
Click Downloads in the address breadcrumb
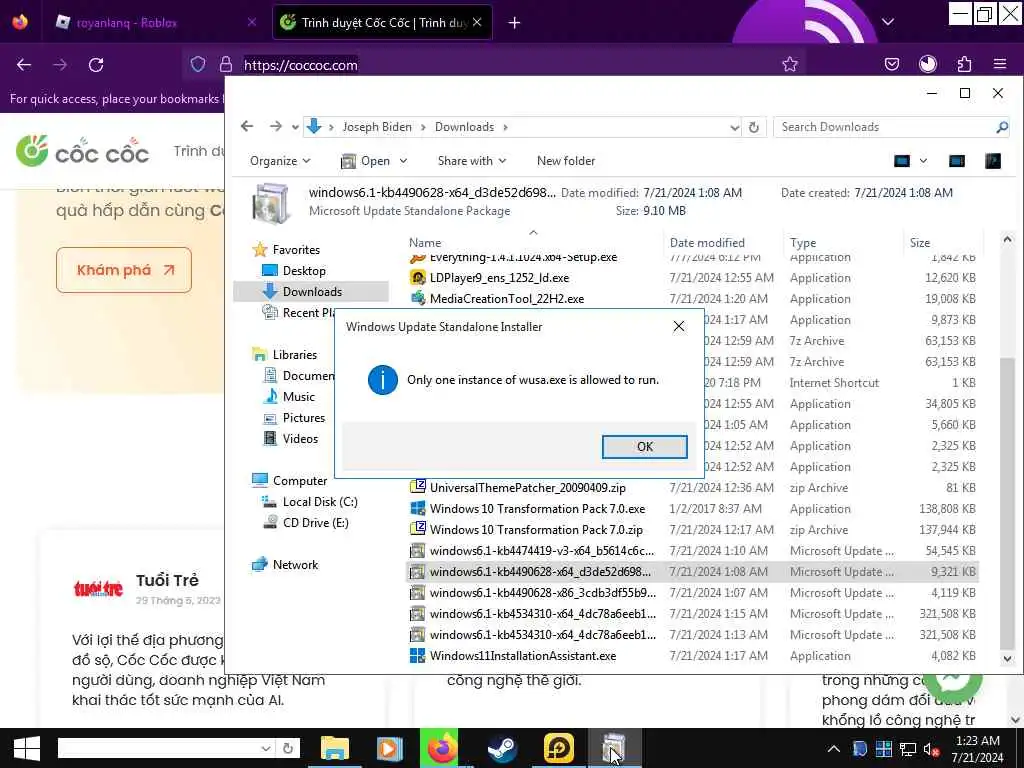click(x=464, y=127)
